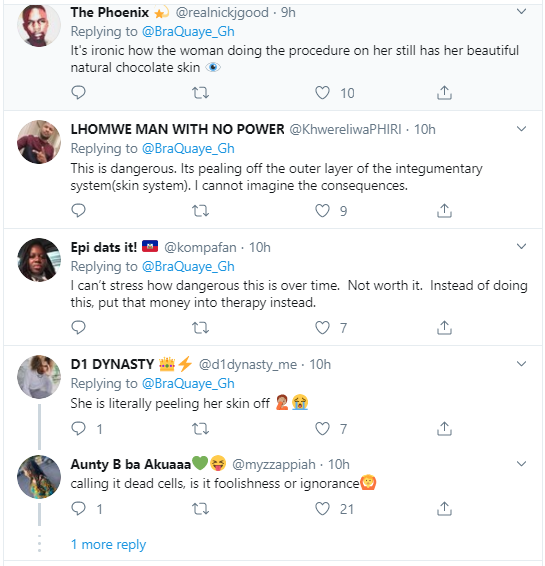Like The Phoenix's tweet with 10 likes
The height and width of the screenshot is (566, 545).
[x=322, y=93]
